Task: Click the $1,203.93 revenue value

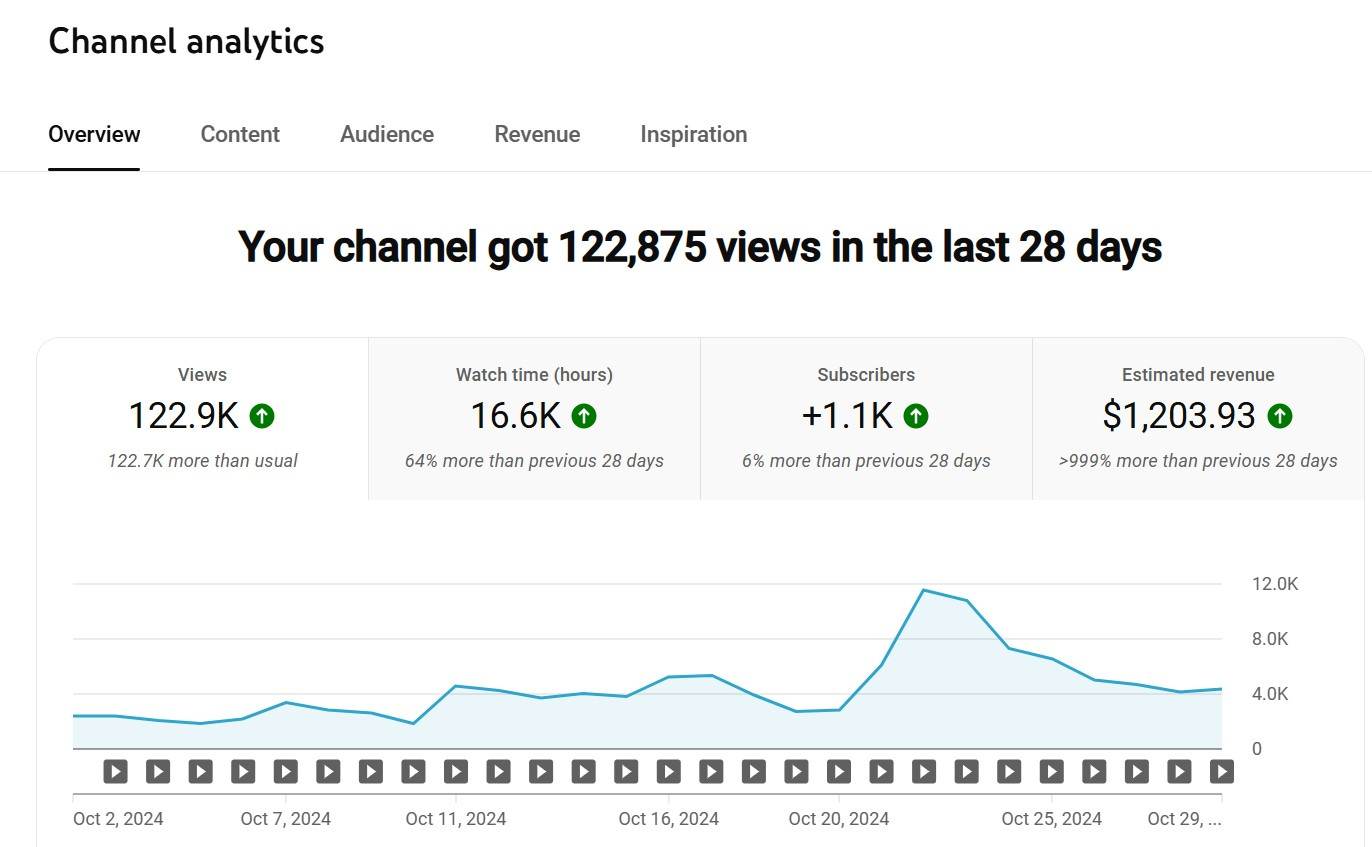Action: (1179, 416)
